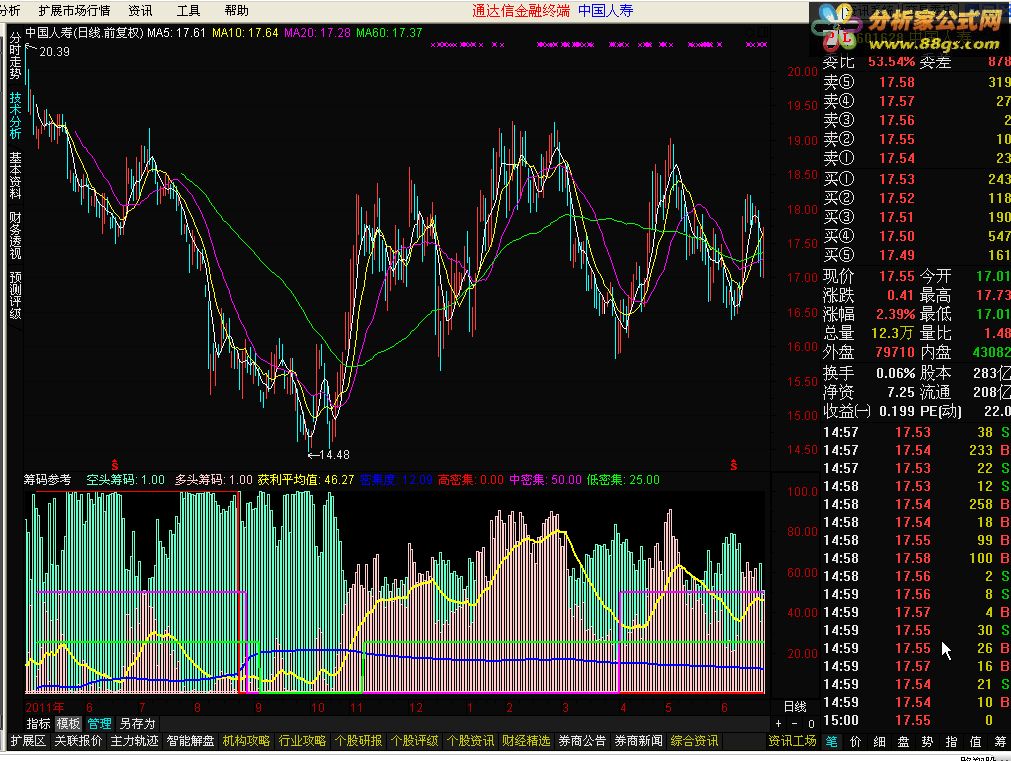Click the 日线 period selector
This screenshot has height=761, width=1011.
(x=794, y=707)
